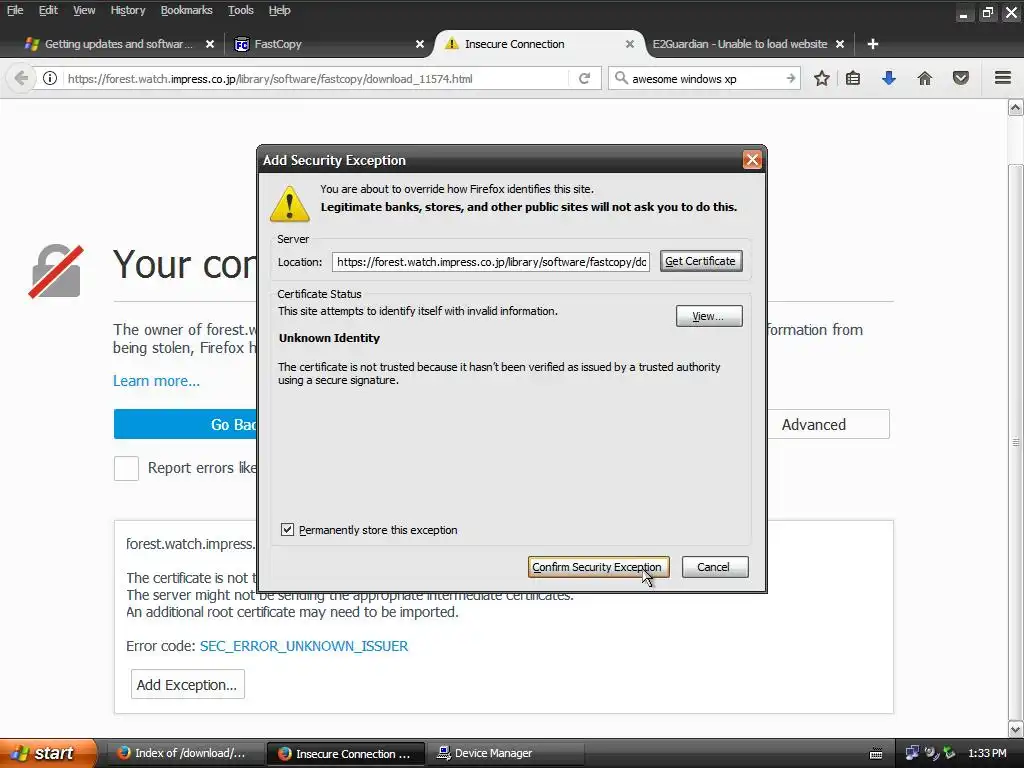Click the 1:33 PM system clock
This screenshot has width=1024, height=768.
point(987,753)
